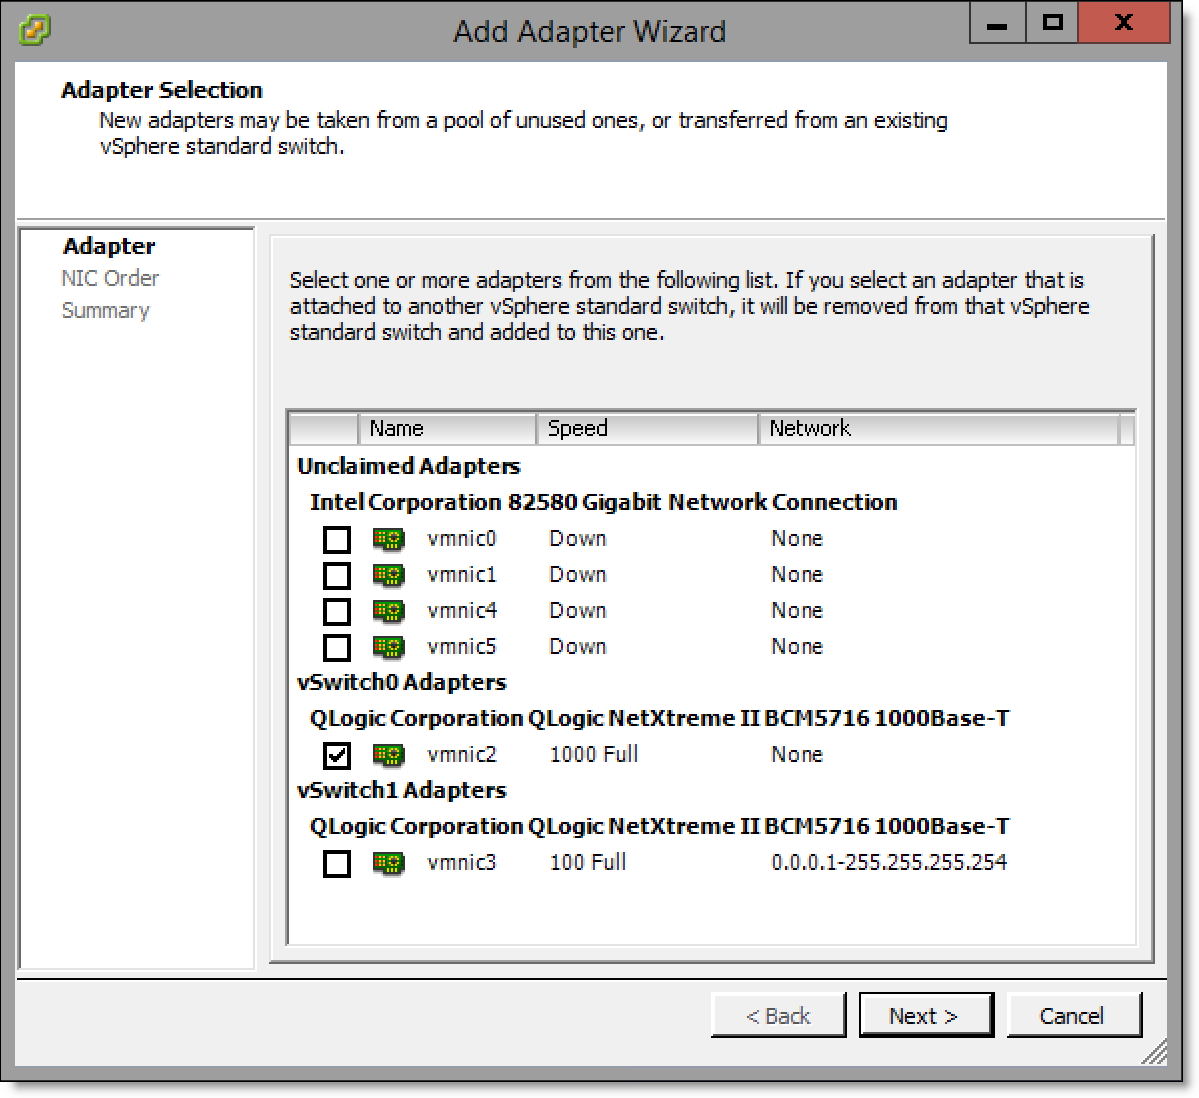The width and height of the screenshot is (1199, 1098).
Task: Select the Adapter wizard step
Action: 109,247
